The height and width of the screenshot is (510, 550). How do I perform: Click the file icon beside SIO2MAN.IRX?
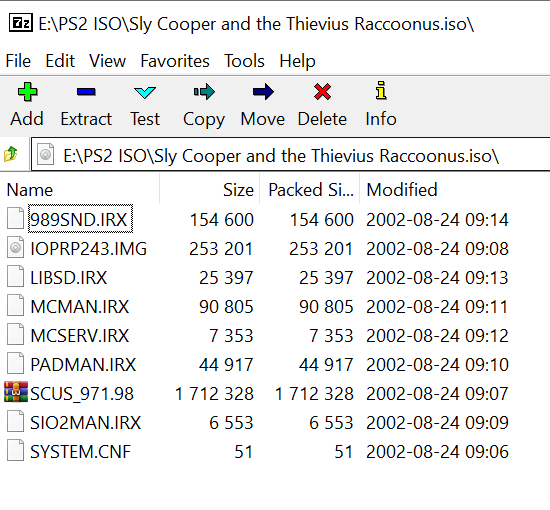(x=15, y=422)
